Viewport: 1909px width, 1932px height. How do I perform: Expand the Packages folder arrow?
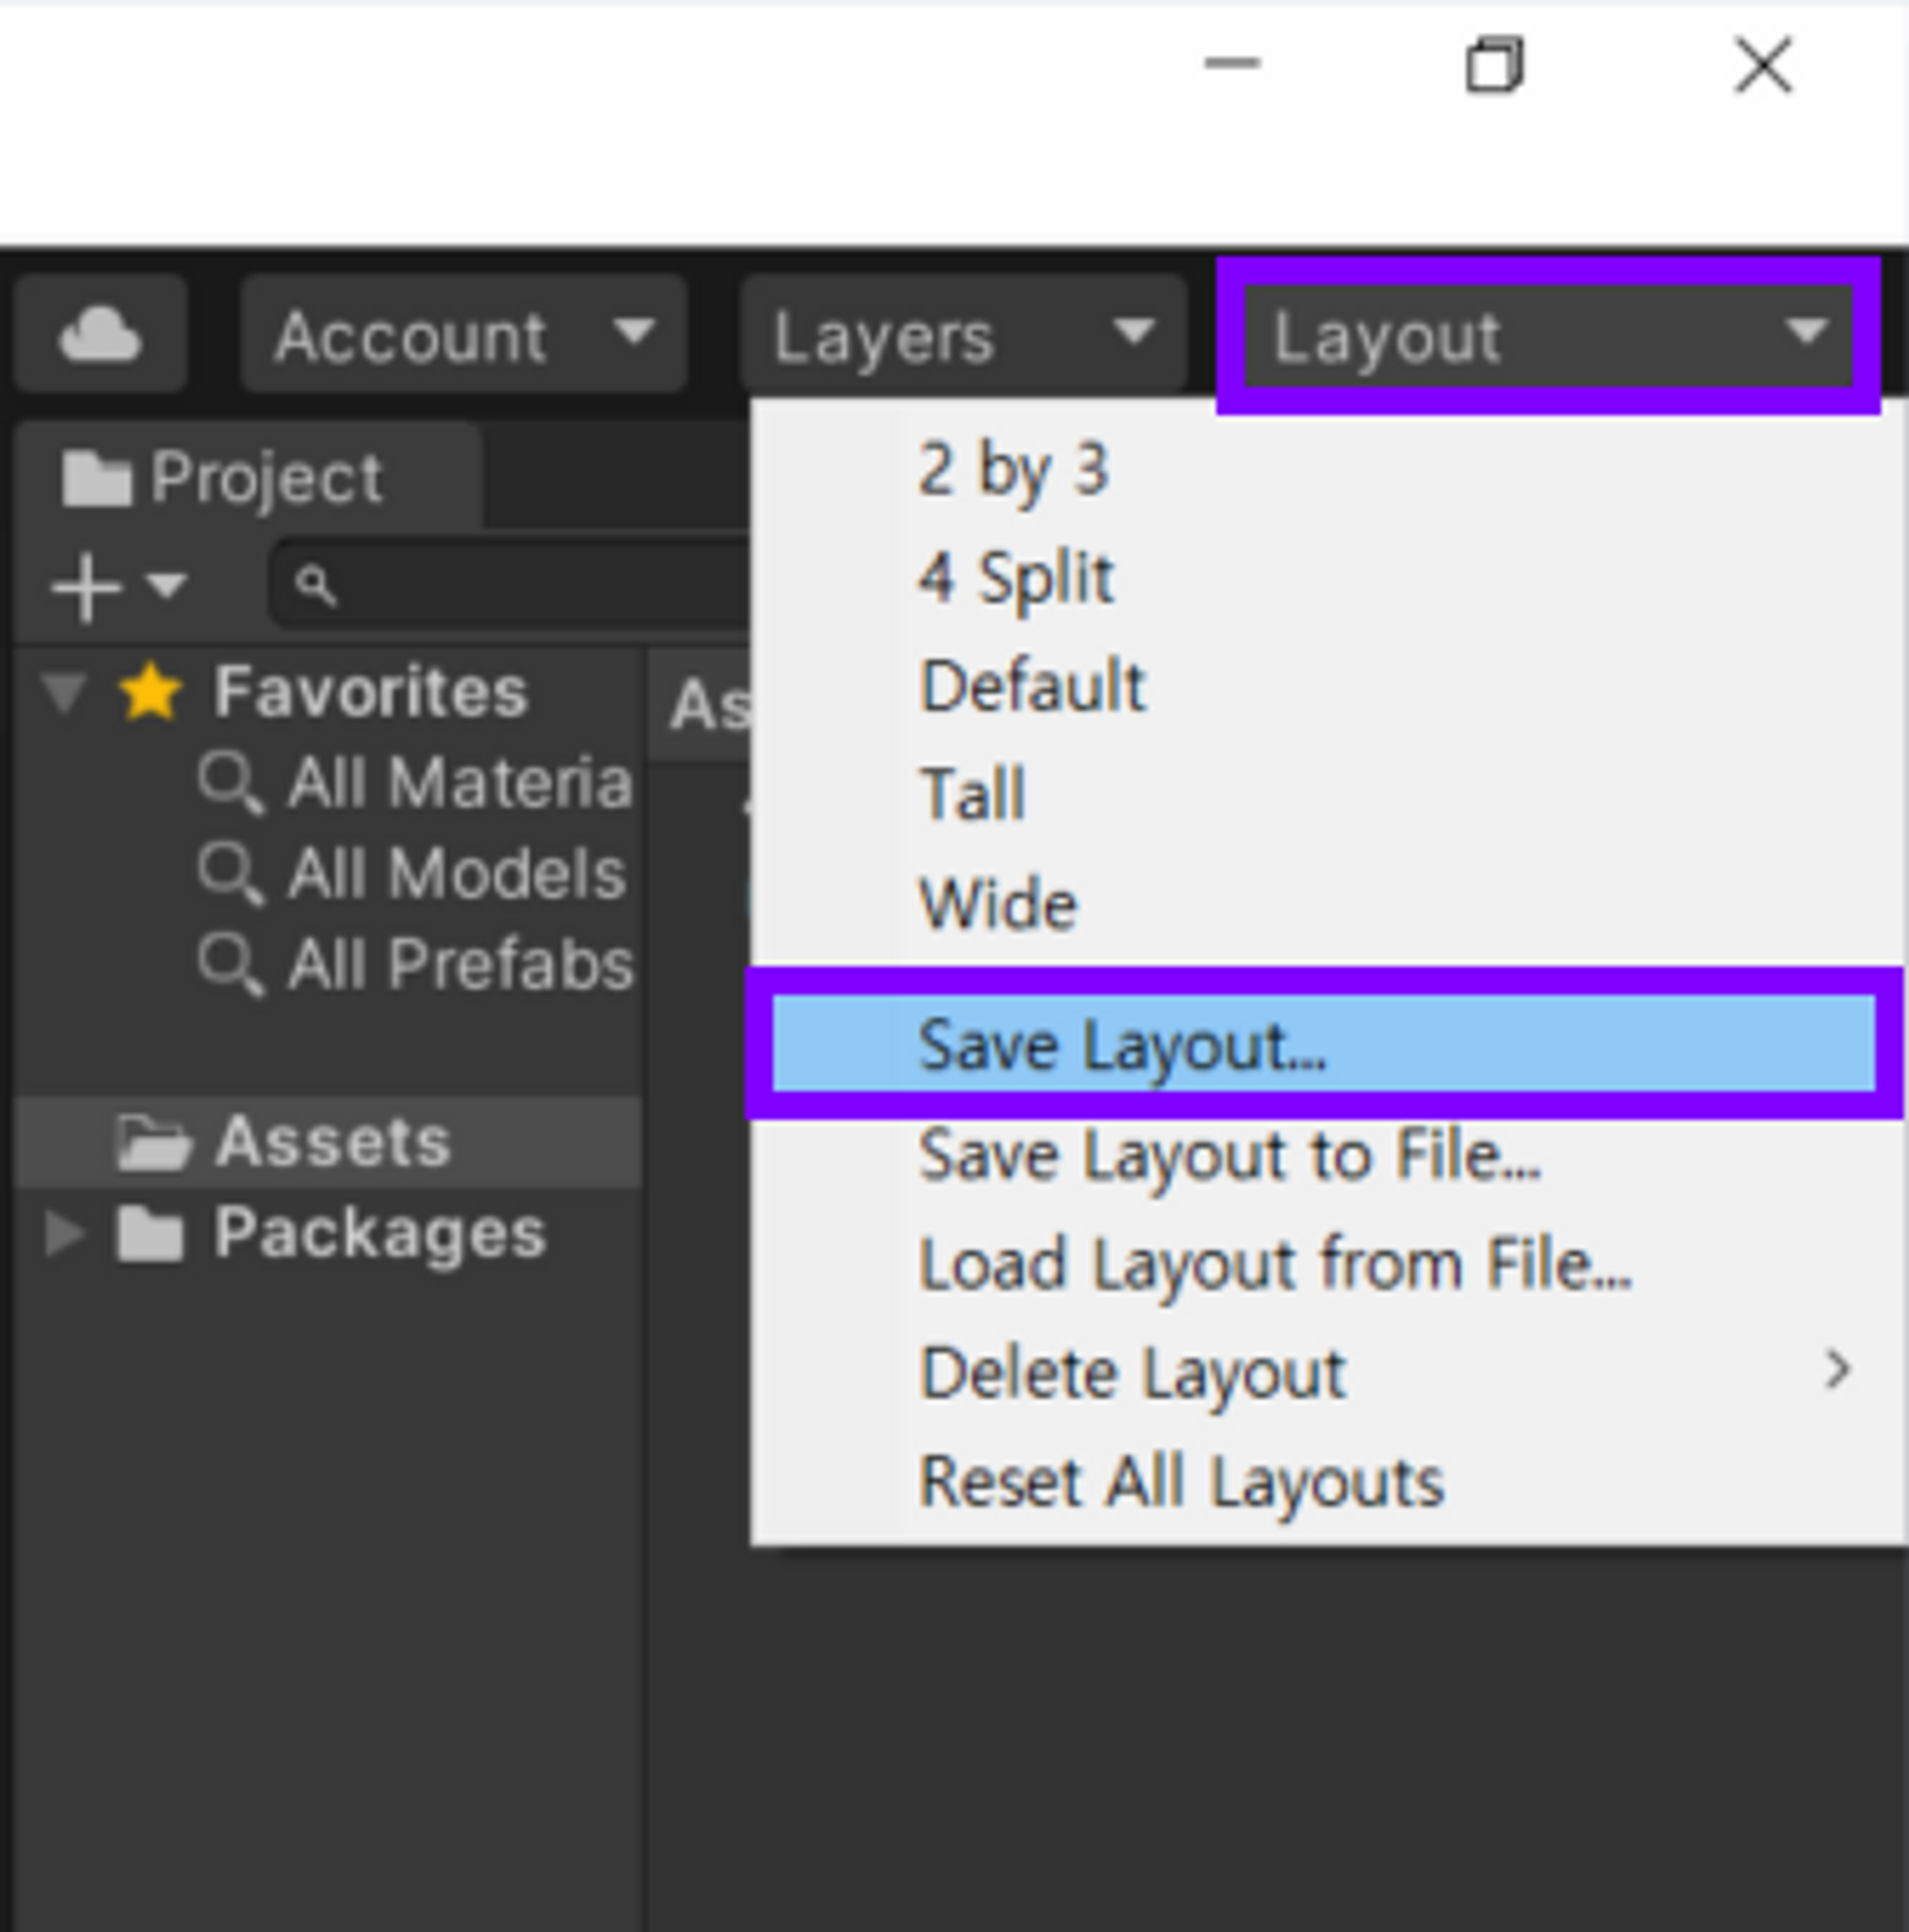pyautogui.click(x=64, y=1235)
